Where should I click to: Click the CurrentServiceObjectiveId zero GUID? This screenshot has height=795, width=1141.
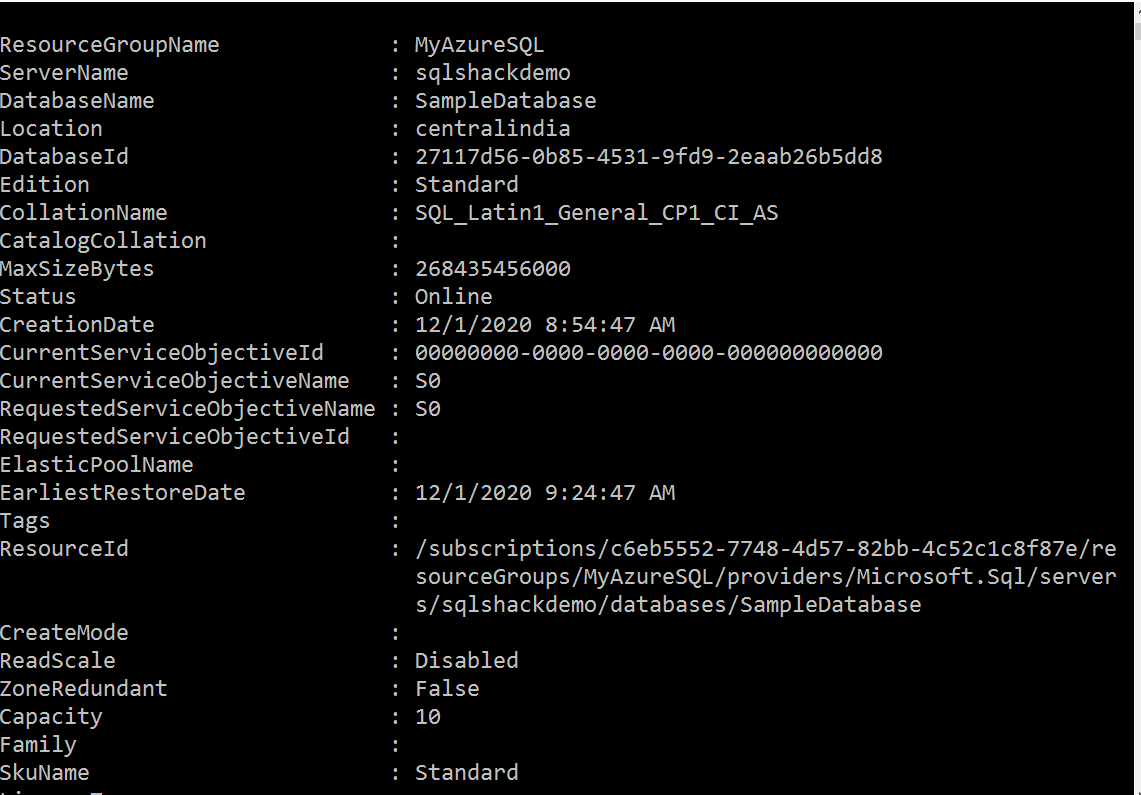tap(648, 353)
